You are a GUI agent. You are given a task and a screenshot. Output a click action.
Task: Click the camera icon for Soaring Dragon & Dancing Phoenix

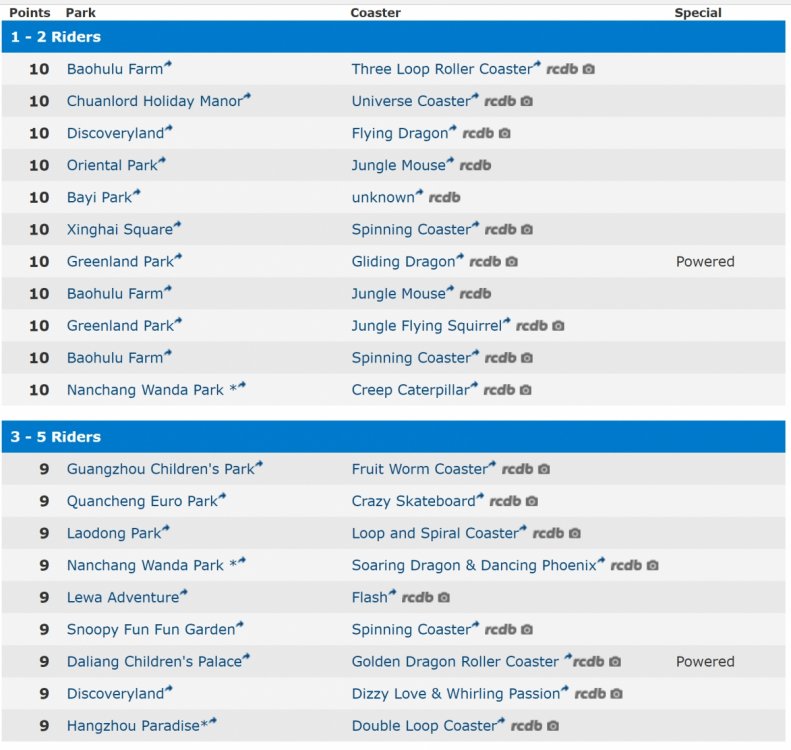pyautogui.click(x=653, y=566)
